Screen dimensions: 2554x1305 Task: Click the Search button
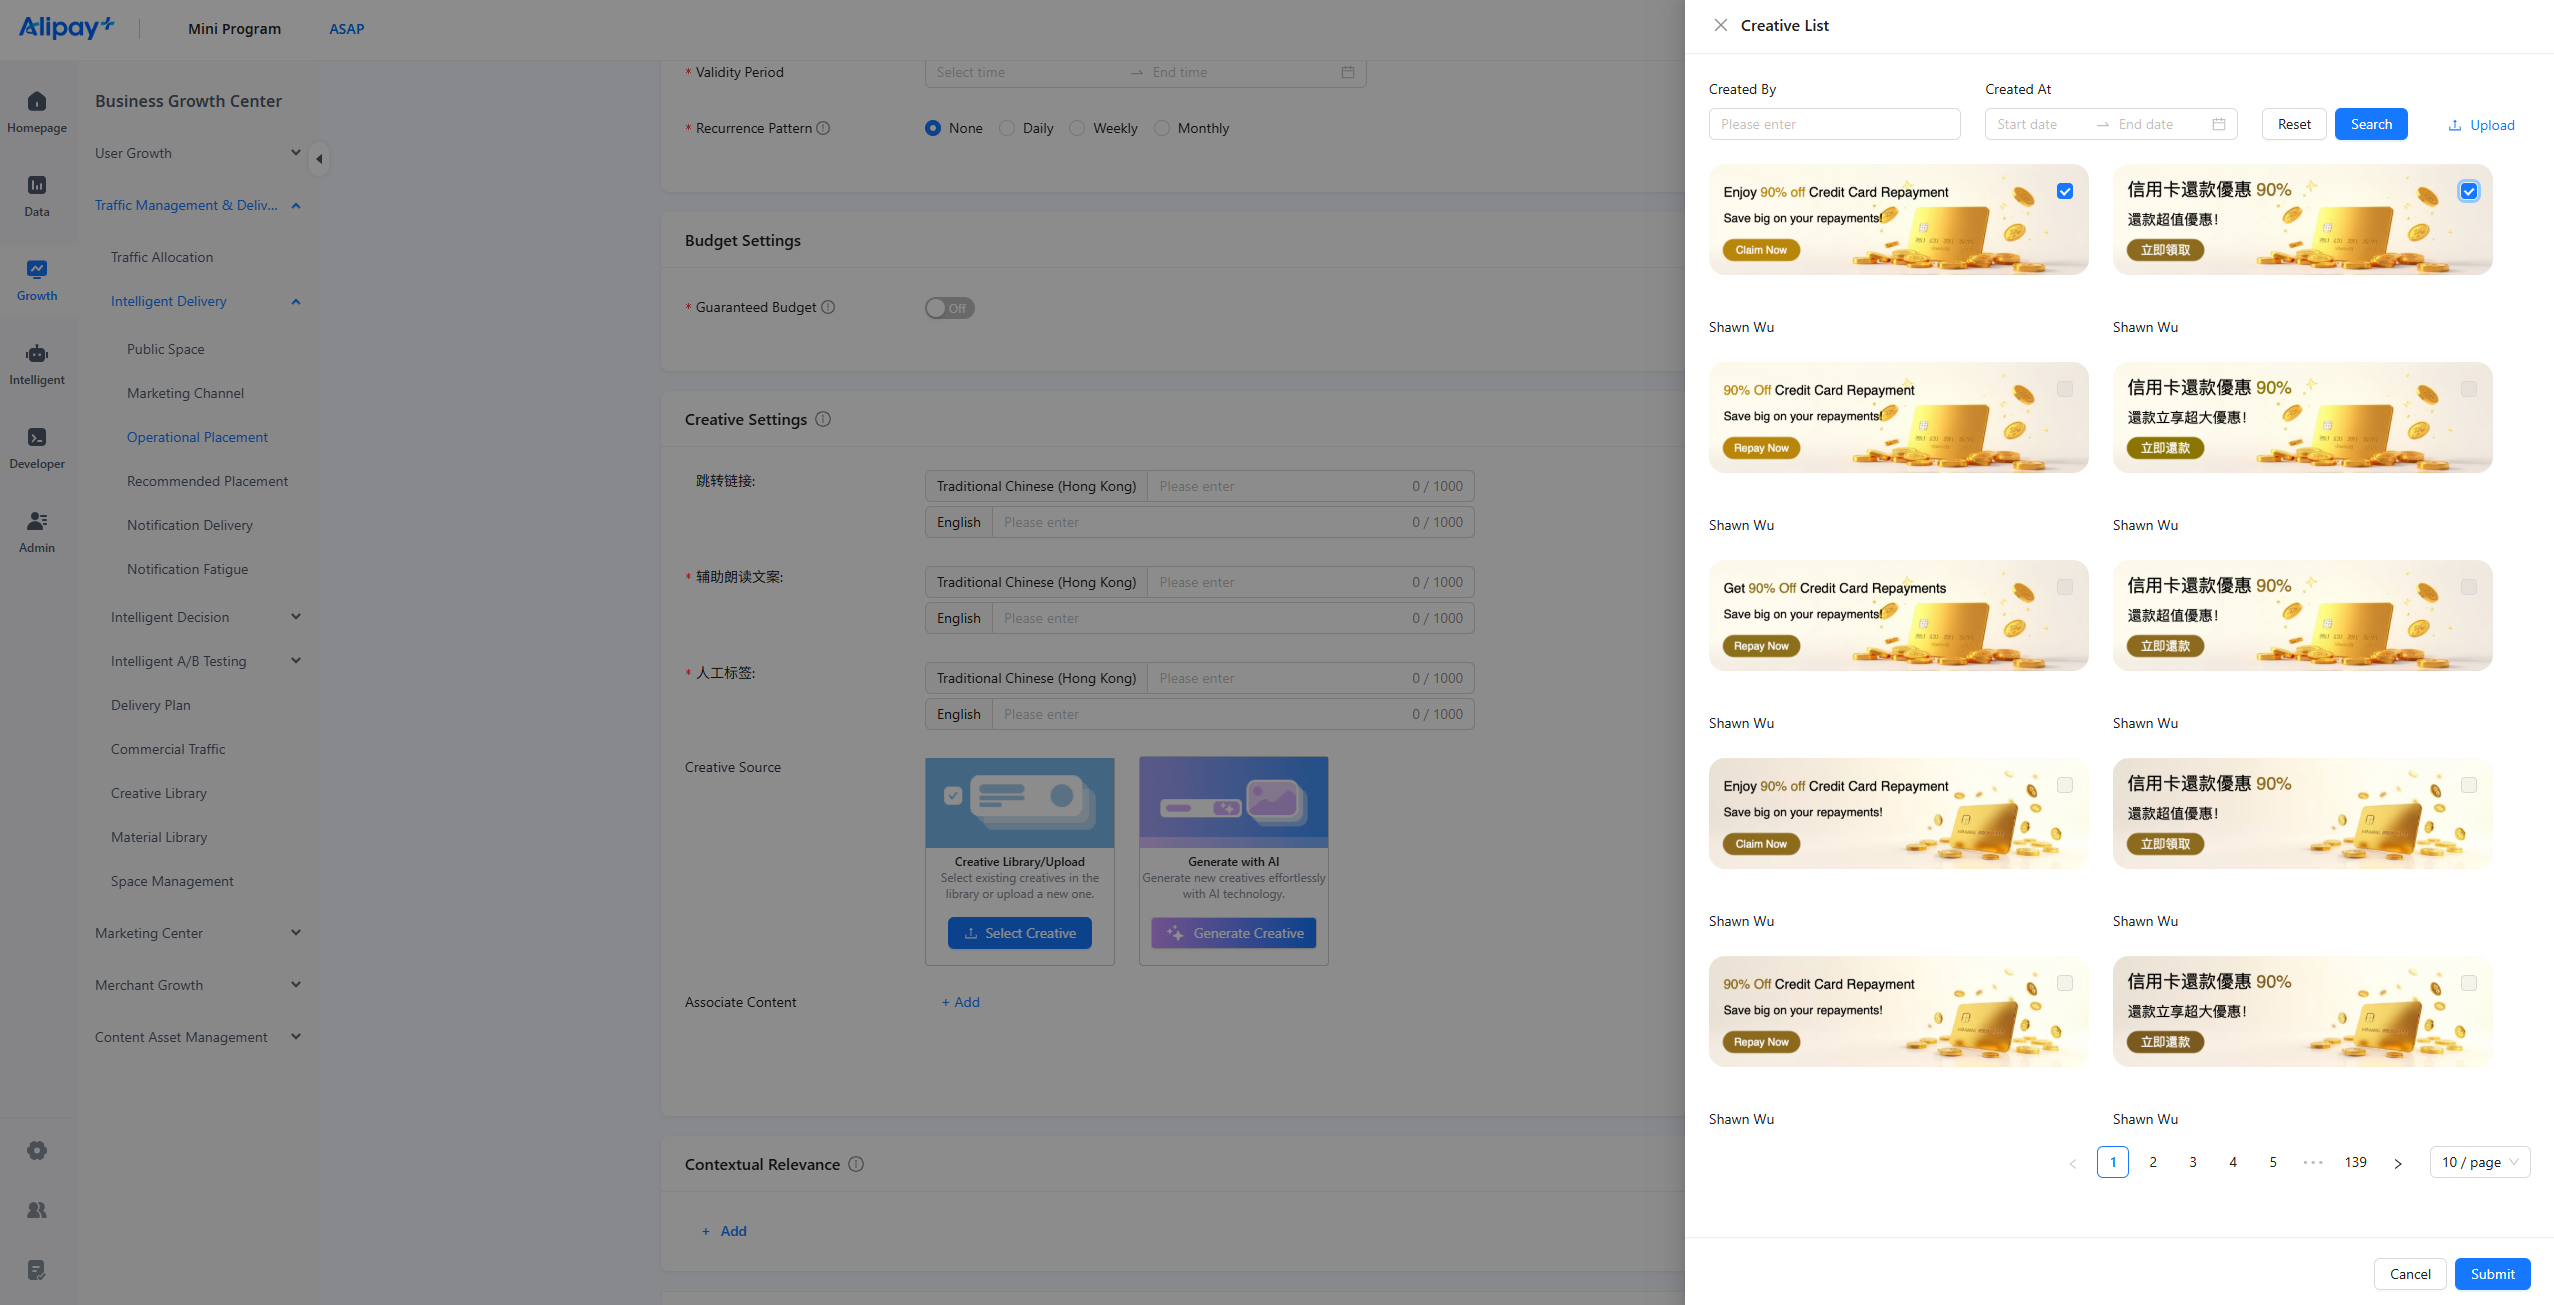tap(2371, 124)
